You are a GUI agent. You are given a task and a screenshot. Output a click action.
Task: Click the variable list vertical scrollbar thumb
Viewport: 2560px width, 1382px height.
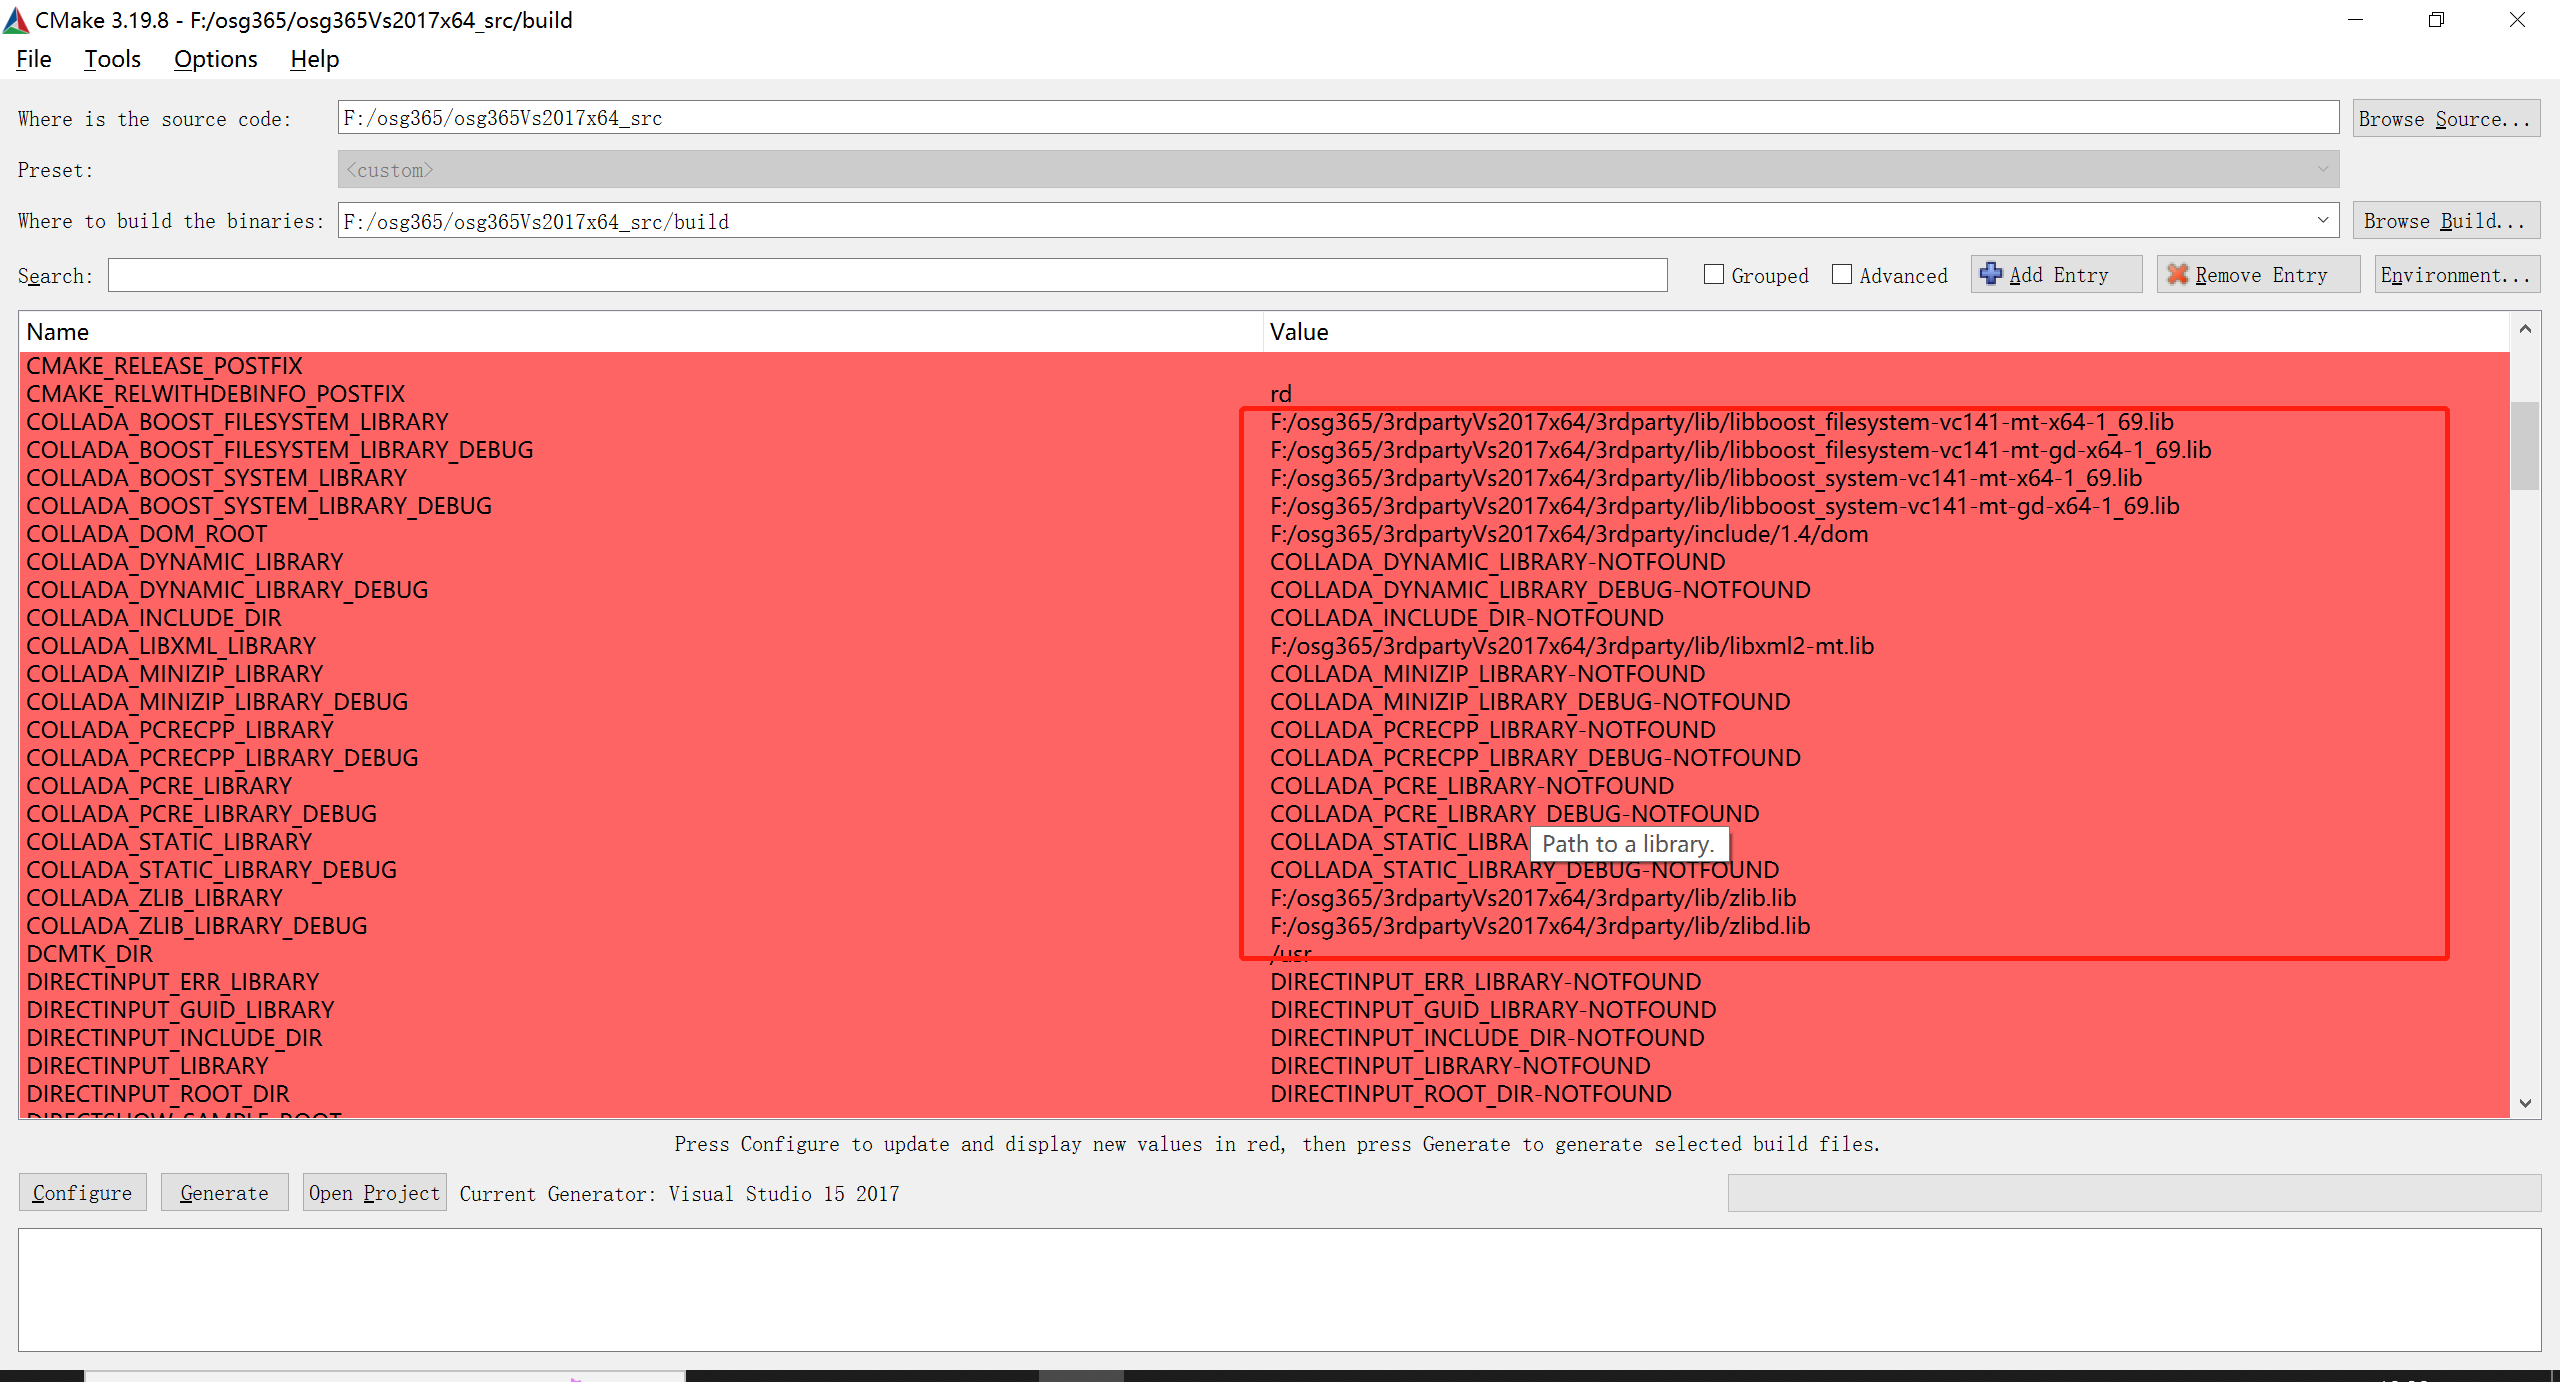(2525, 445)
